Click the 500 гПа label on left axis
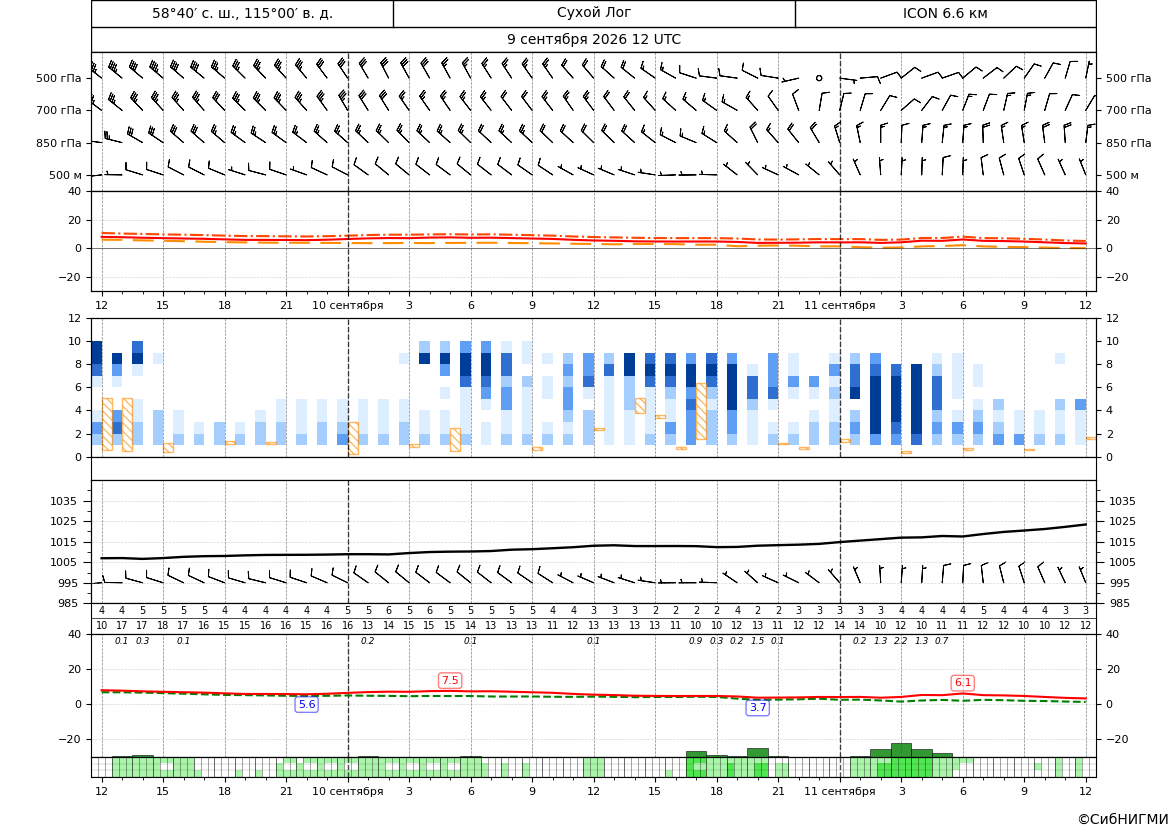 coord(59,78)
